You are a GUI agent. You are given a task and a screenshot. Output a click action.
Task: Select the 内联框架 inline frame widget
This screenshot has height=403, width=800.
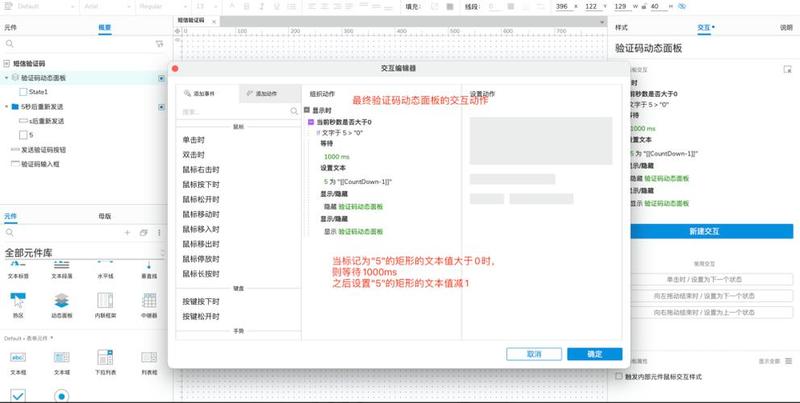pyautogui.click(x=105, y=305)
